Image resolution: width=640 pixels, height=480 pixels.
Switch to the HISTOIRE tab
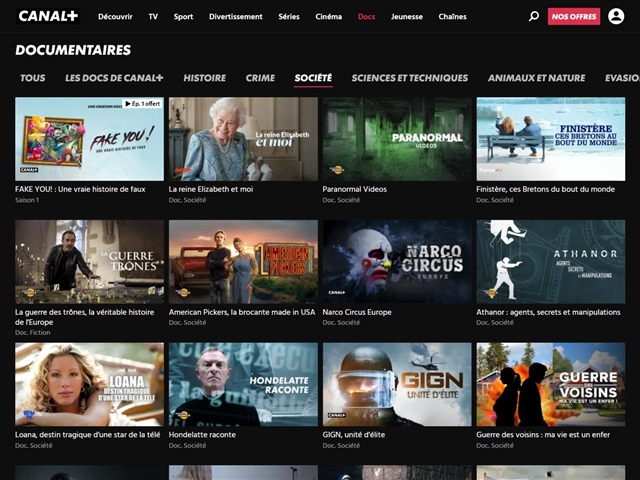(204, 78)
